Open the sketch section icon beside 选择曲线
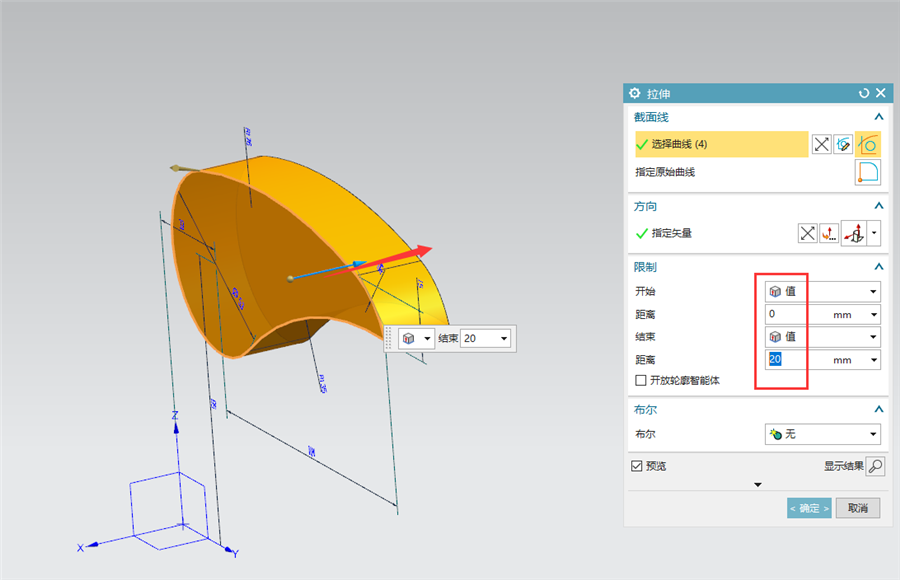The image size is (900, 580). [843, 144]
